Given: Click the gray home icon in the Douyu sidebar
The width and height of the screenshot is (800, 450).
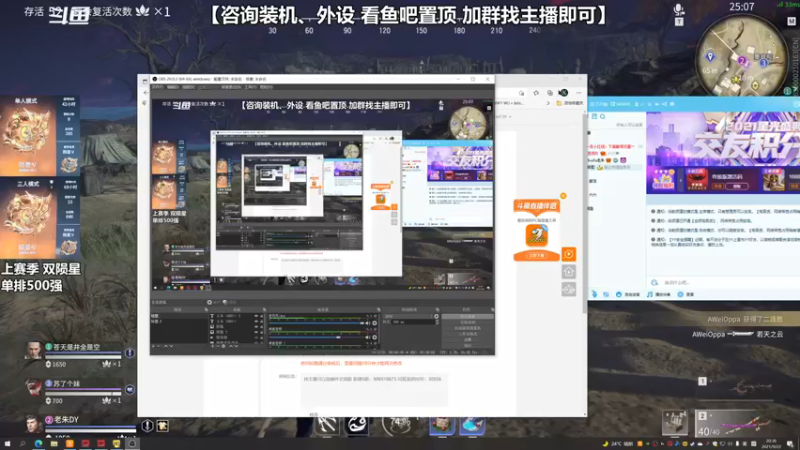Looking at the screenshot, I should point(568,271).
